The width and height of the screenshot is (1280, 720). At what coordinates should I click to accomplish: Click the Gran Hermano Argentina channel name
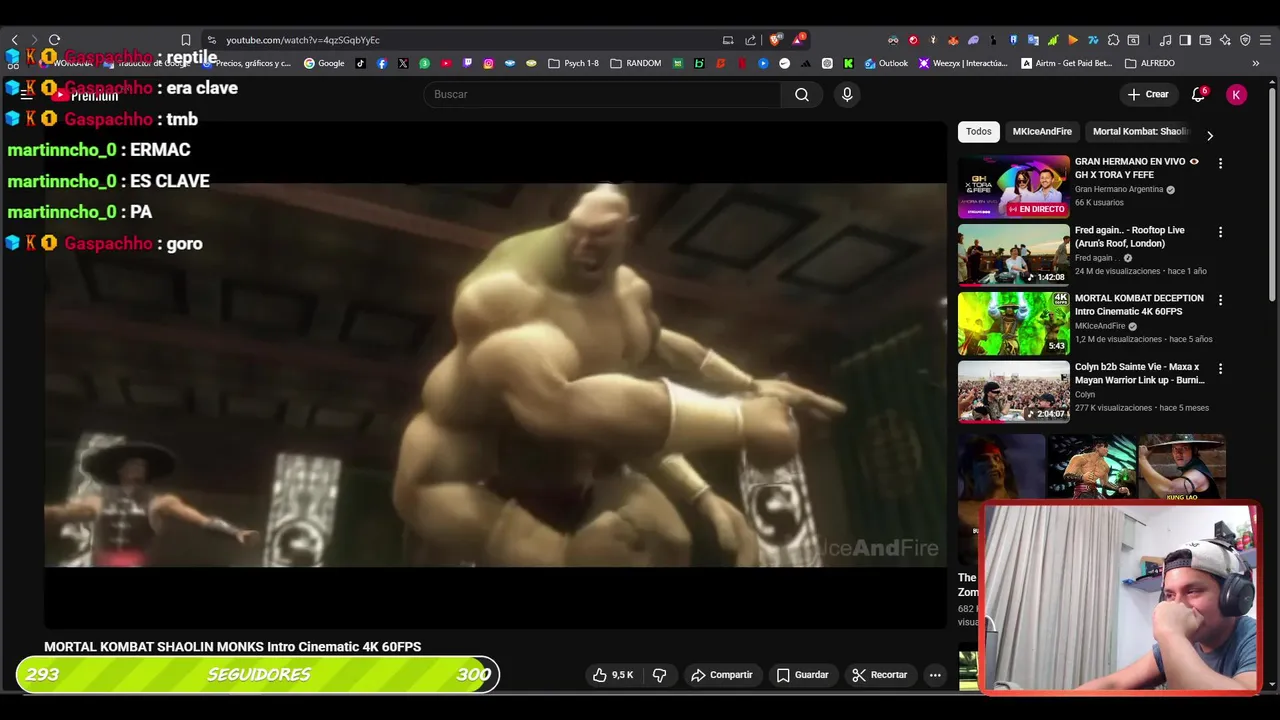coord(1119,189)
